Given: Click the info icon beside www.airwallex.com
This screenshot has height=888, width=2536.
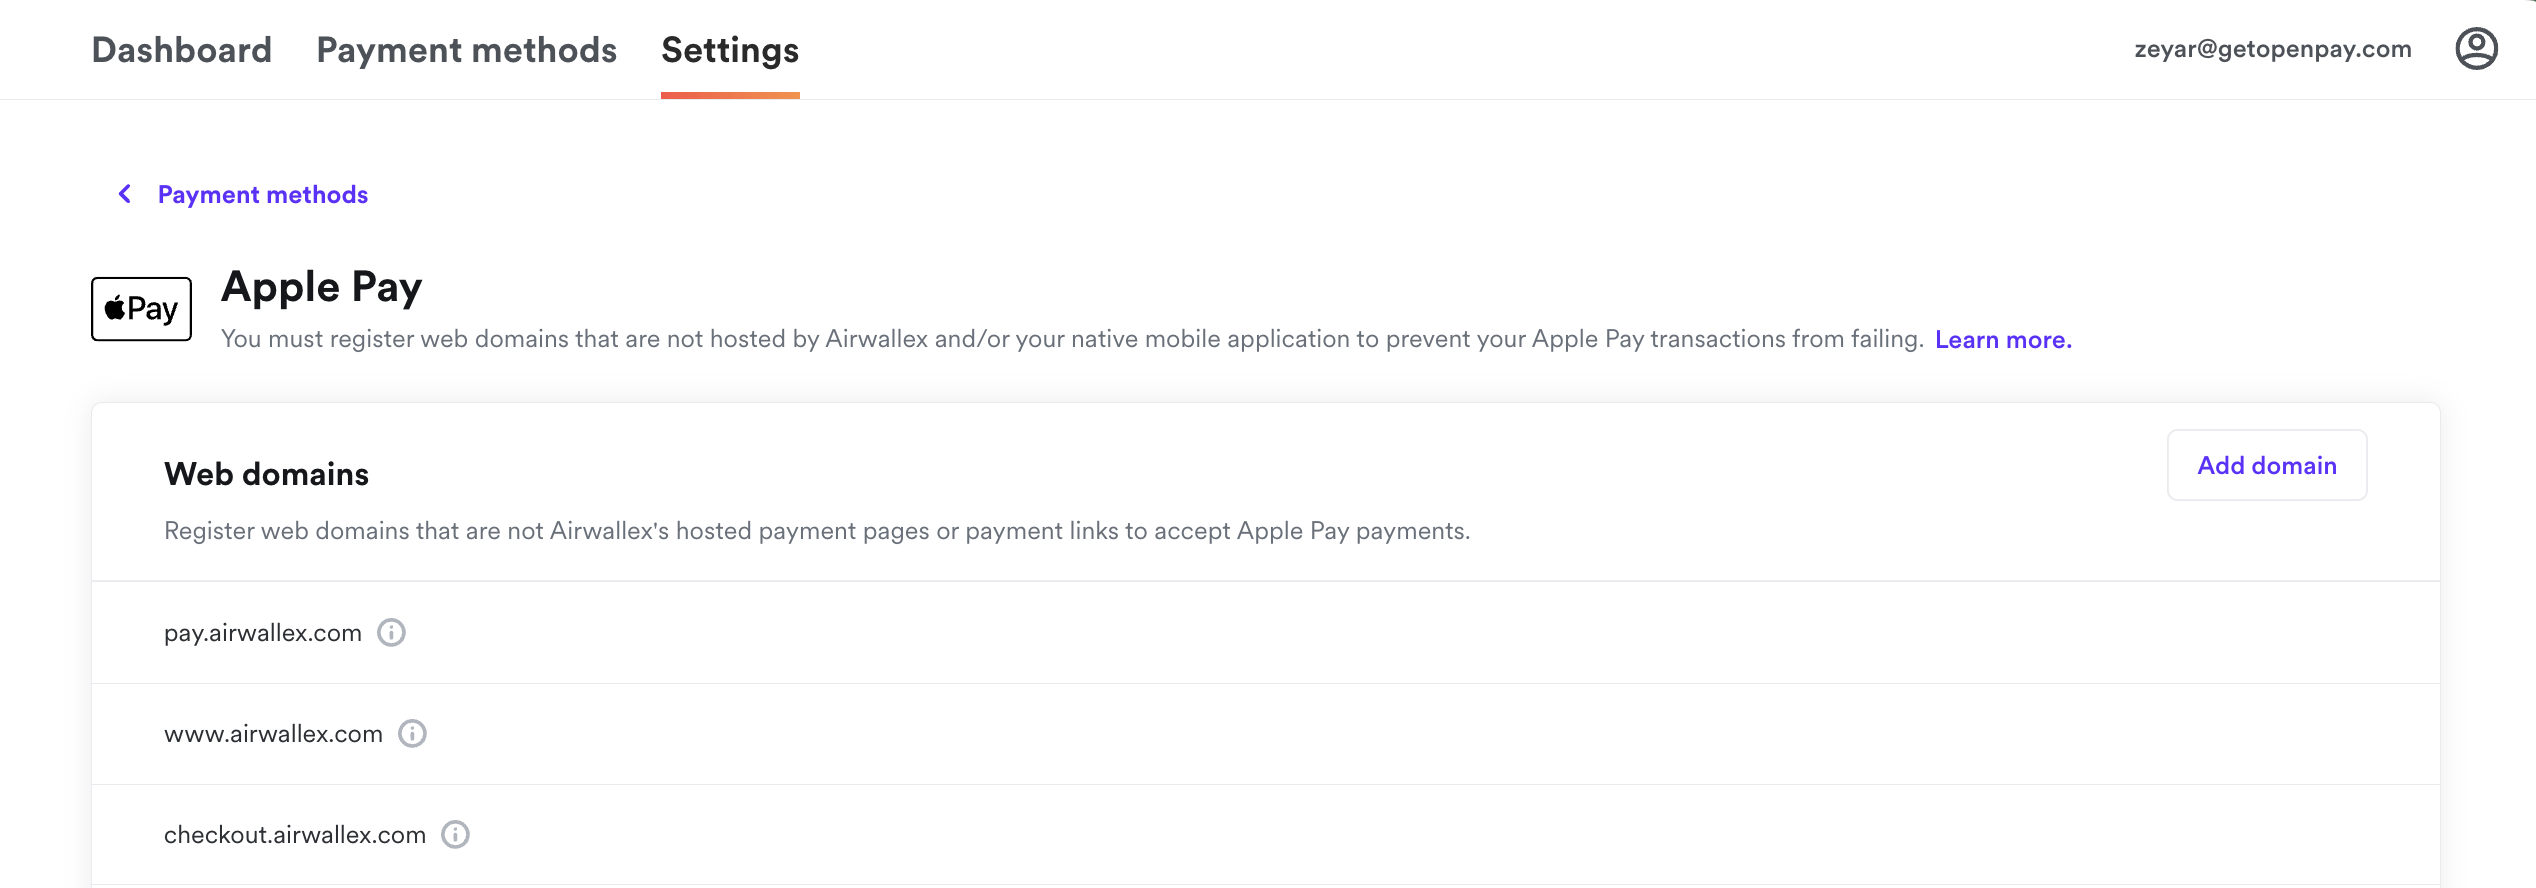Looking at the screenshot, I should [x=412, y=734].
